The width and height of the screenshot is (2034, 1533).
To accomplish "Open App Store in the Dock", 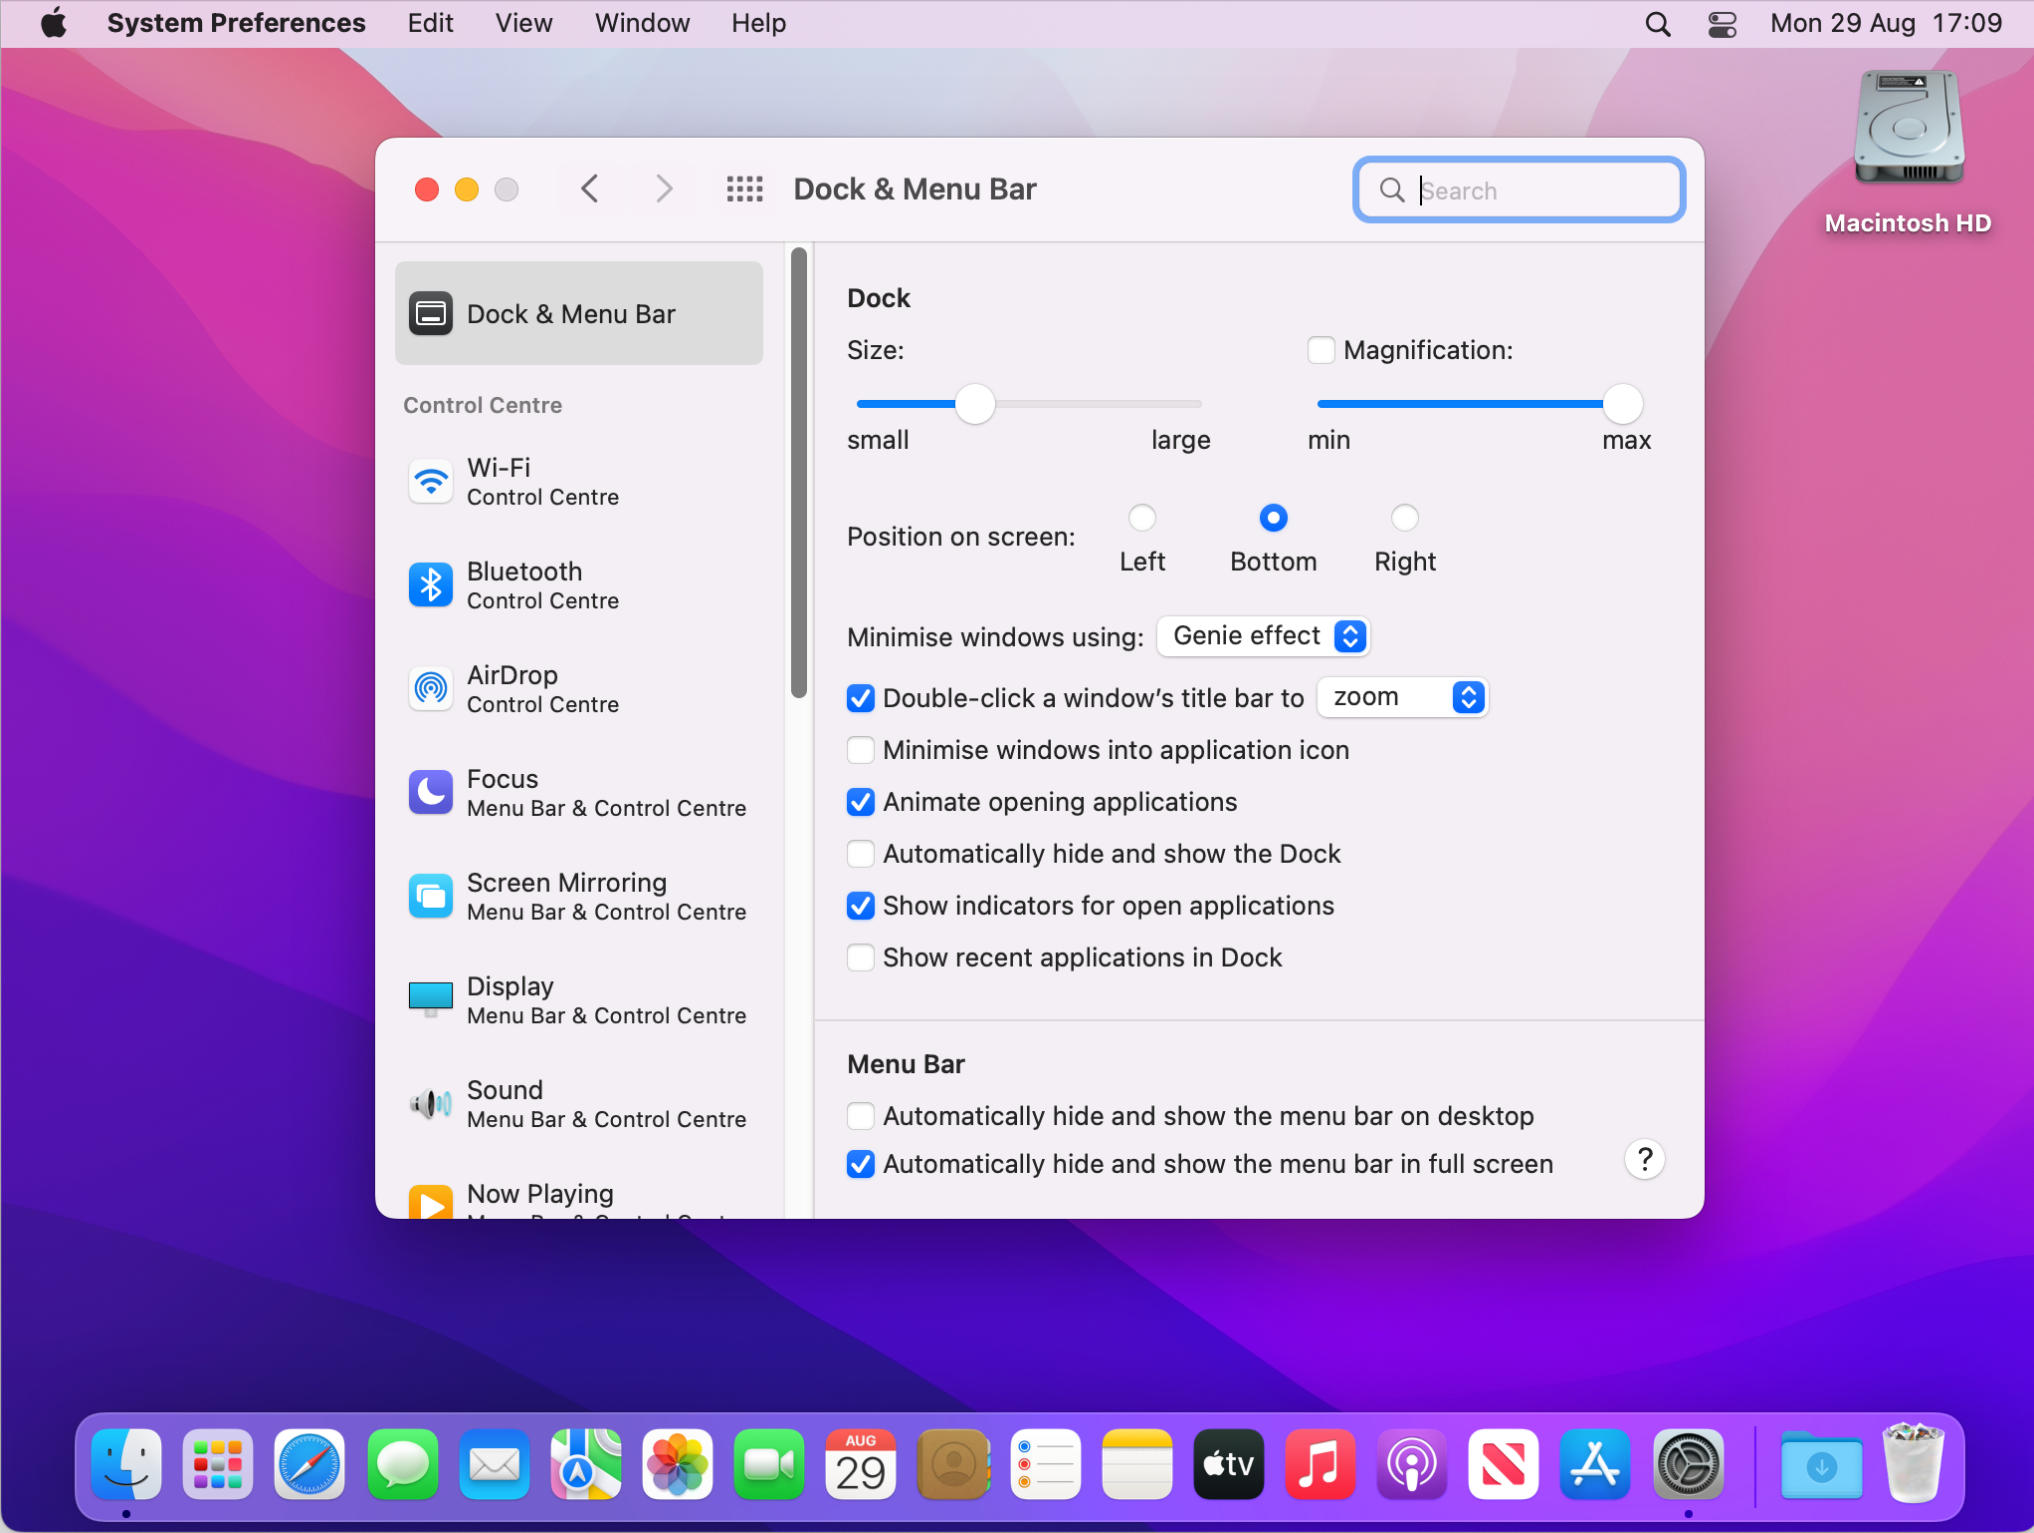I will [1596, 1465].
